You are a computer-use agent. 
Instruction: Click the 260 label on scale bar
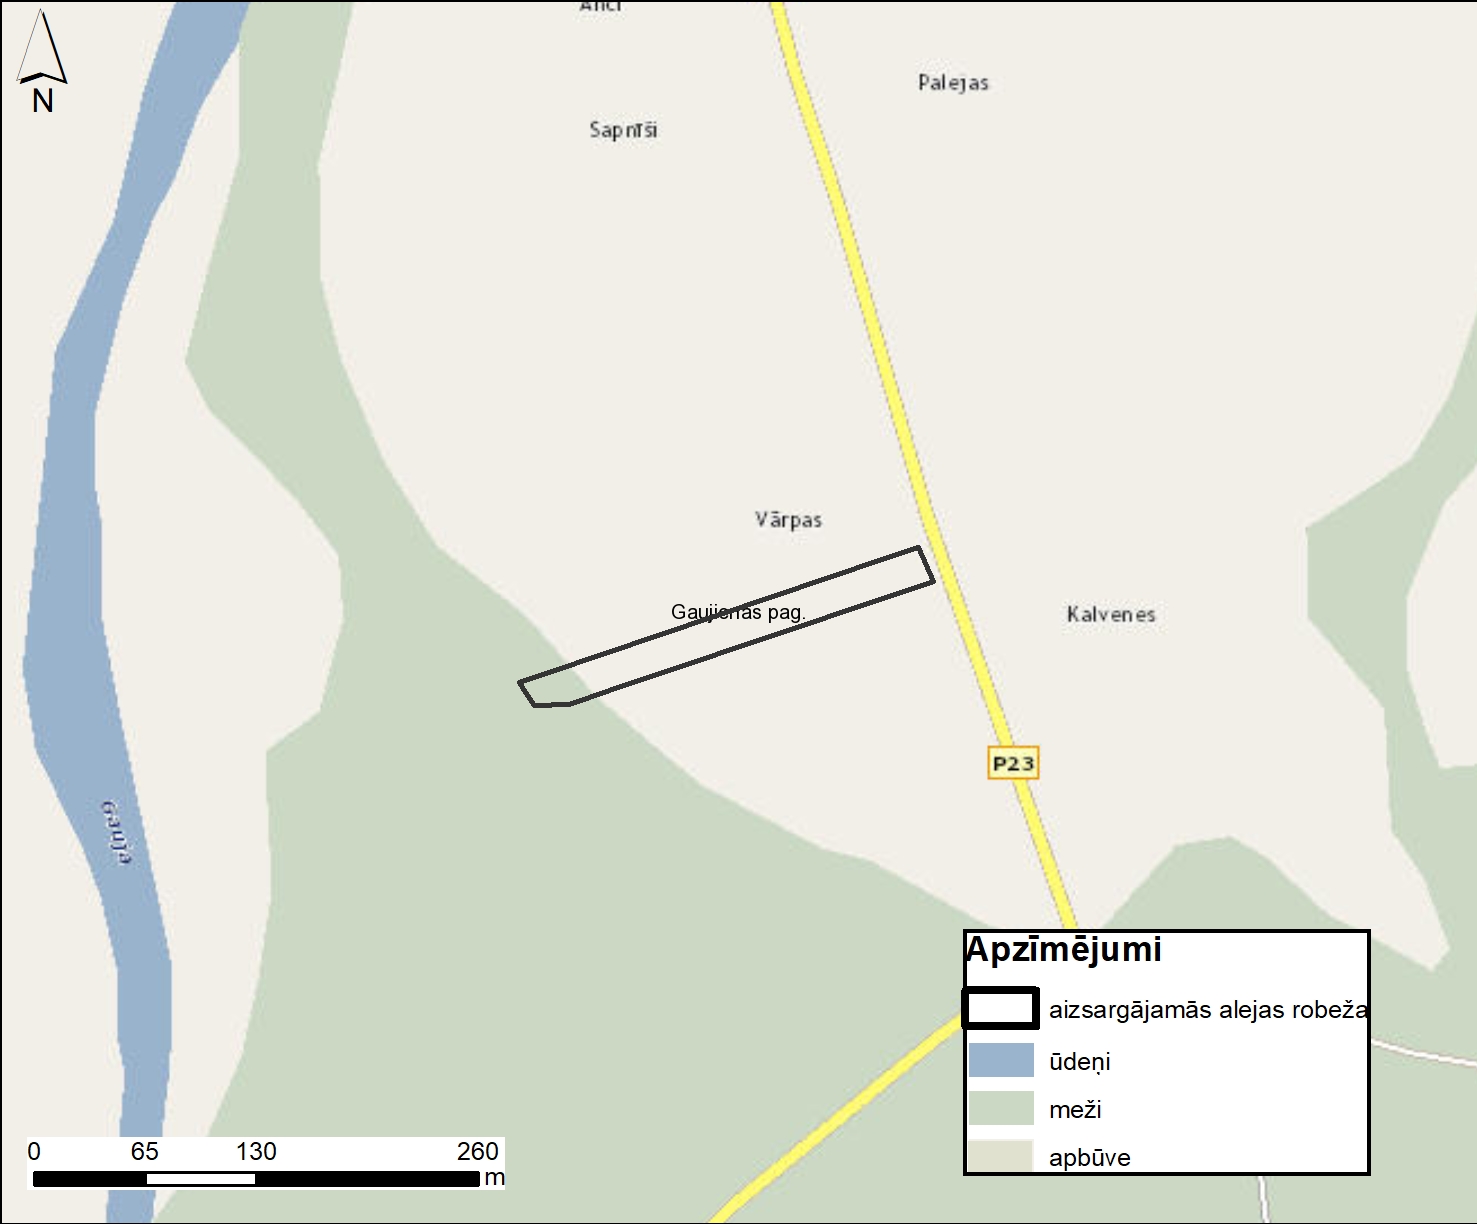477,1152
